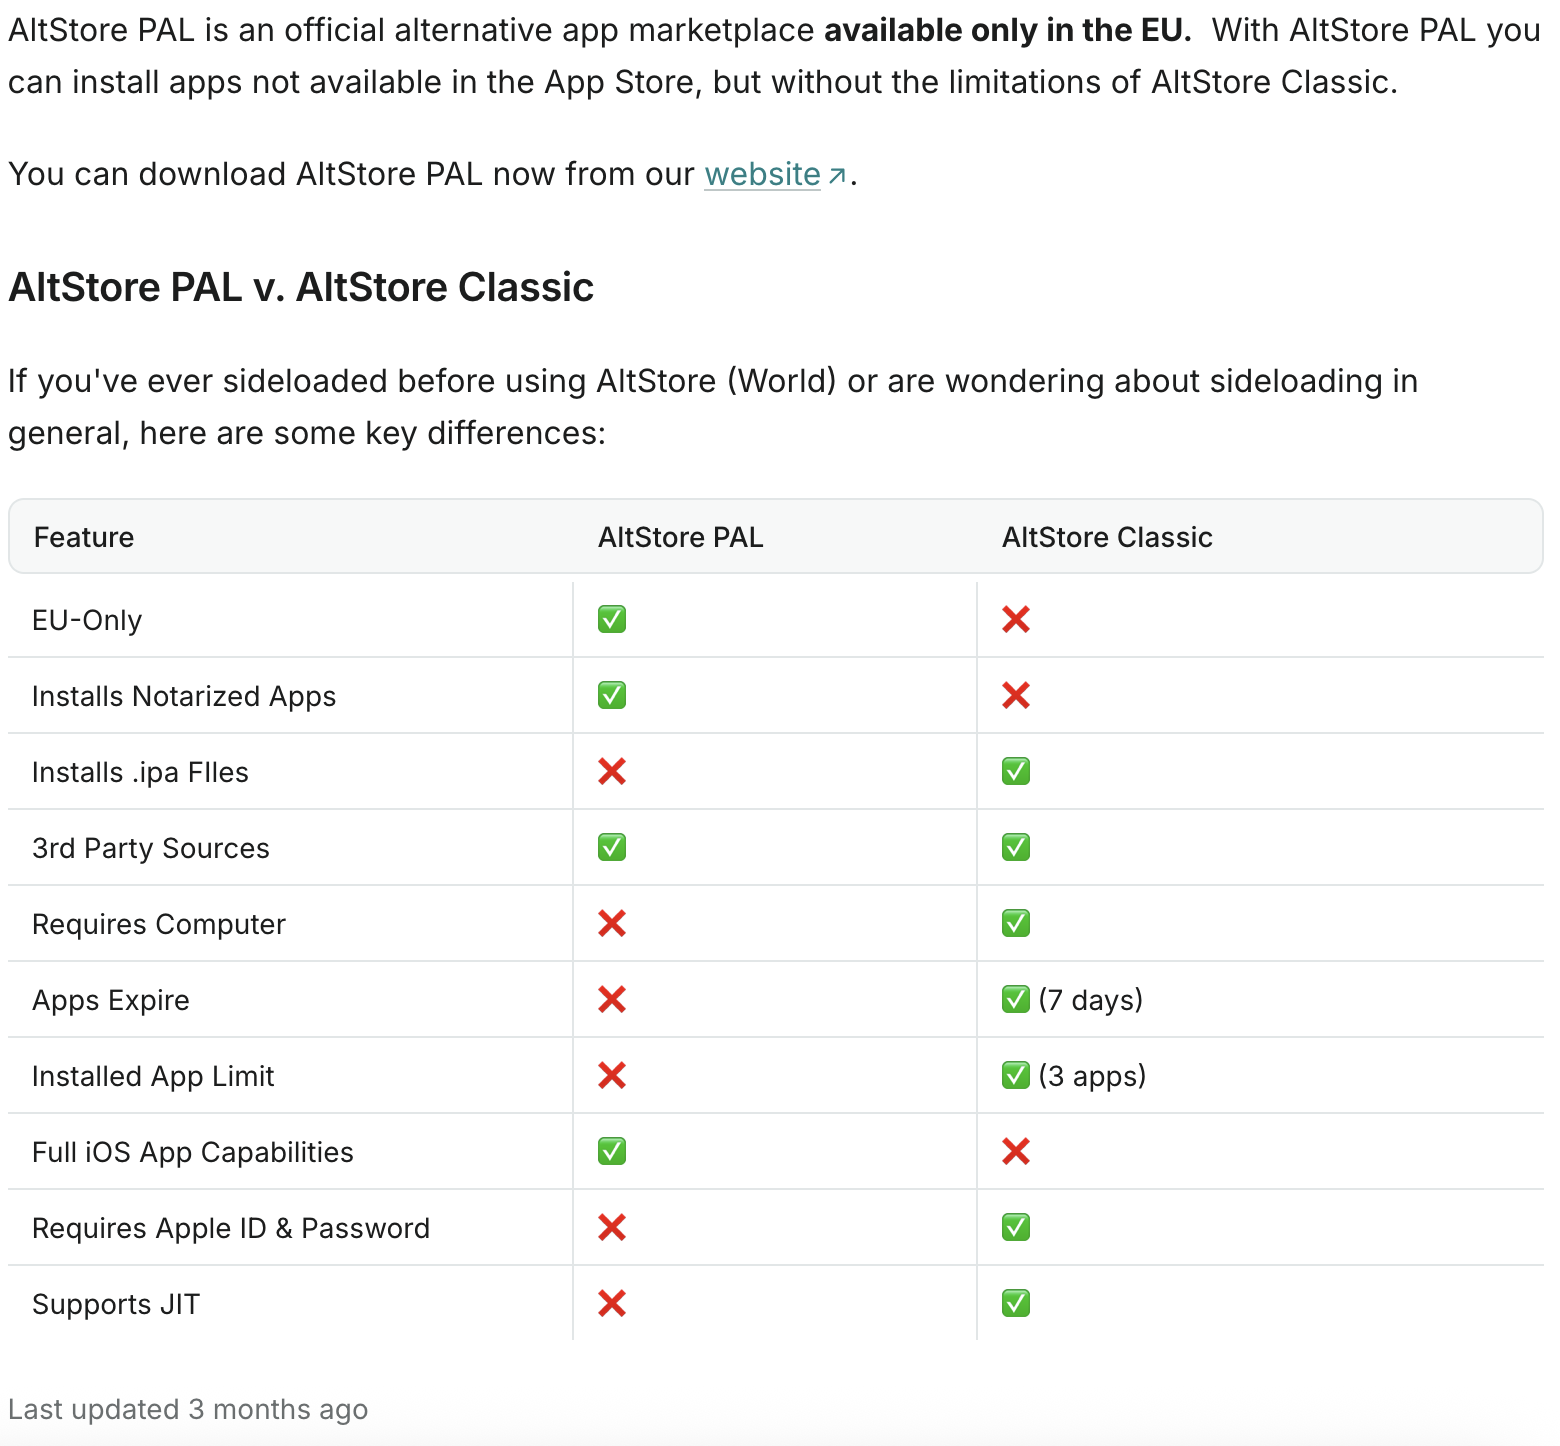1560x1446 pixels.
Task: Open the website link for AltStore PAL
Action: point(762,174)
